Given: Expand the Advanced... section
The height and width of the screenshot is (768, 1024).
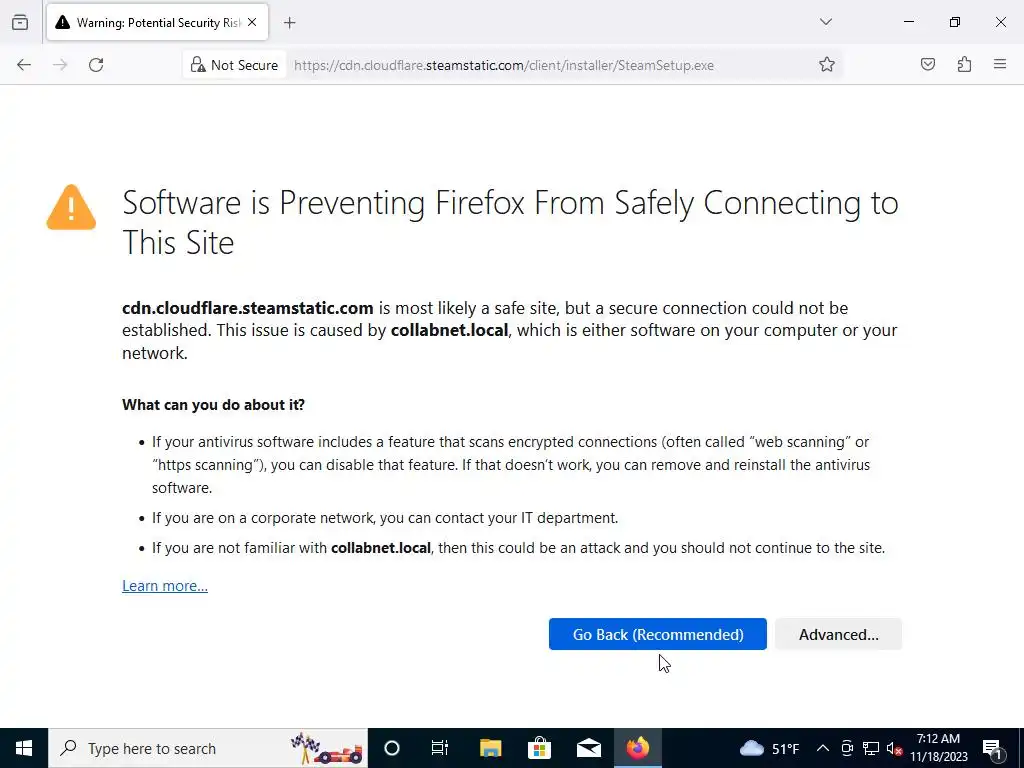Looking at the screenshot, I should coord(838,635).
